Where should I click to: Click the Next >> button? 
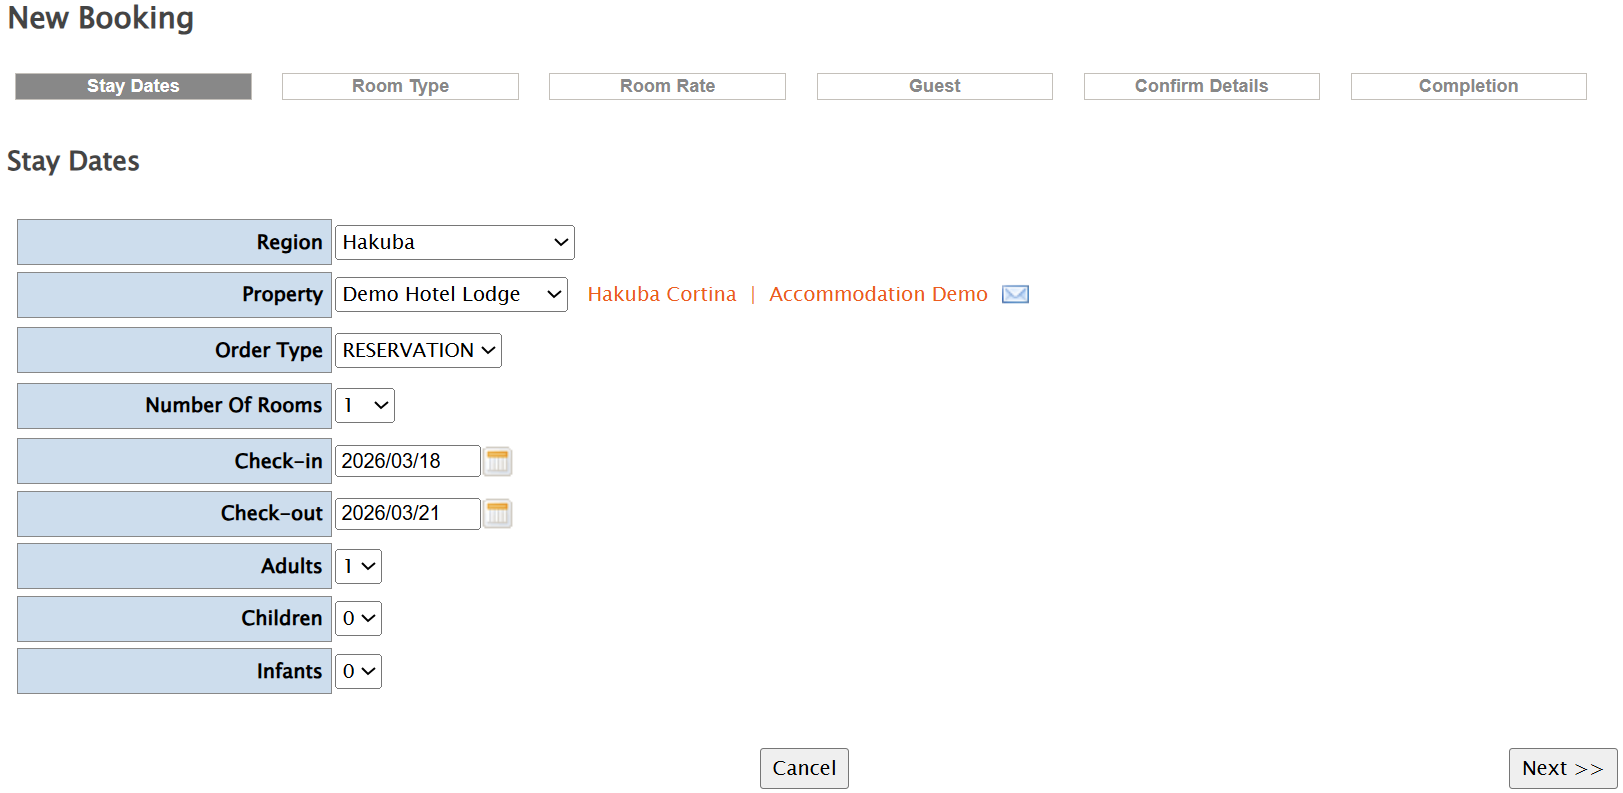[1562, 768]
